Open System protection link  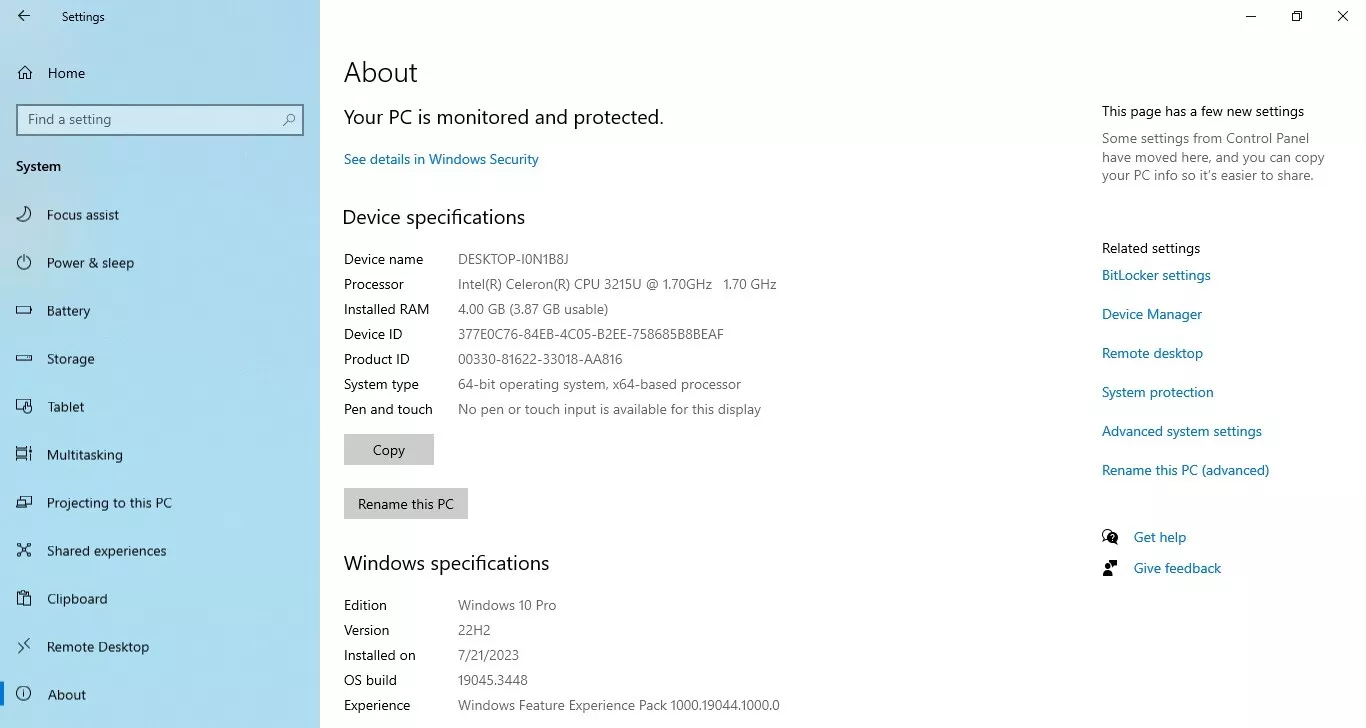coord(1158,392)
